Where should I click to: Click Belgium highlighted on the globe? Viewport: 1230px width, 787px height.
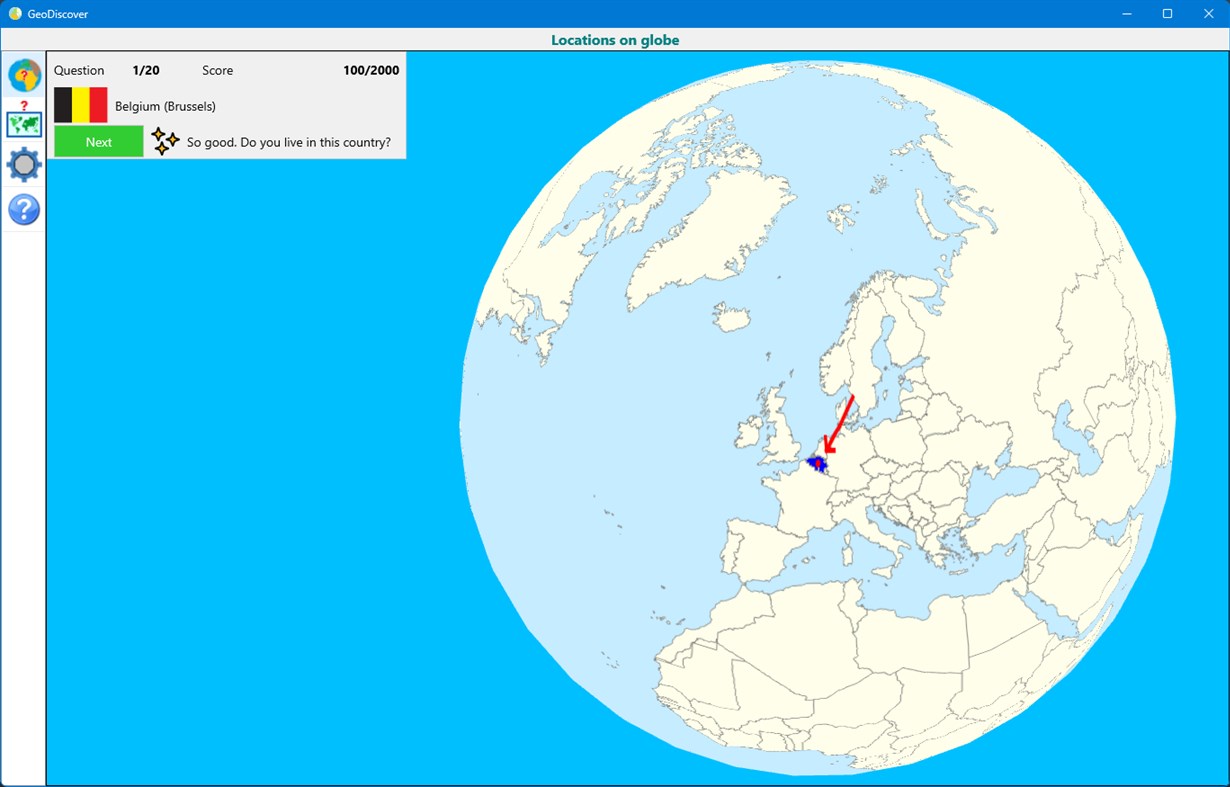tap(818, 463)
